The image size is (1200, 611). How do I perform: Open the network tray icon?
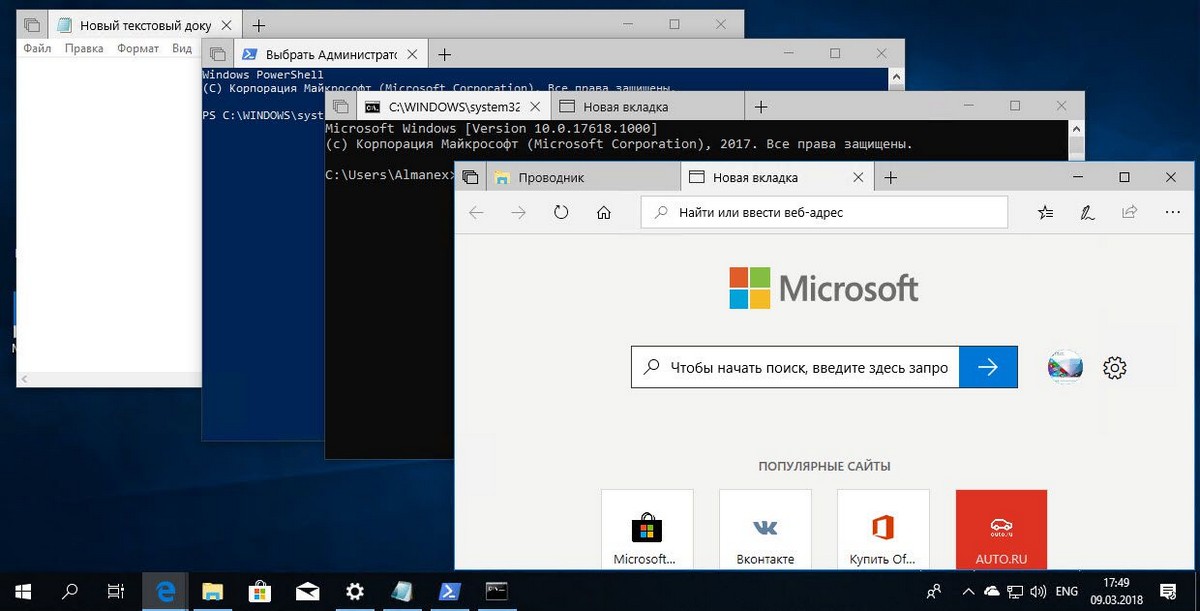(x=1015, y=591)
